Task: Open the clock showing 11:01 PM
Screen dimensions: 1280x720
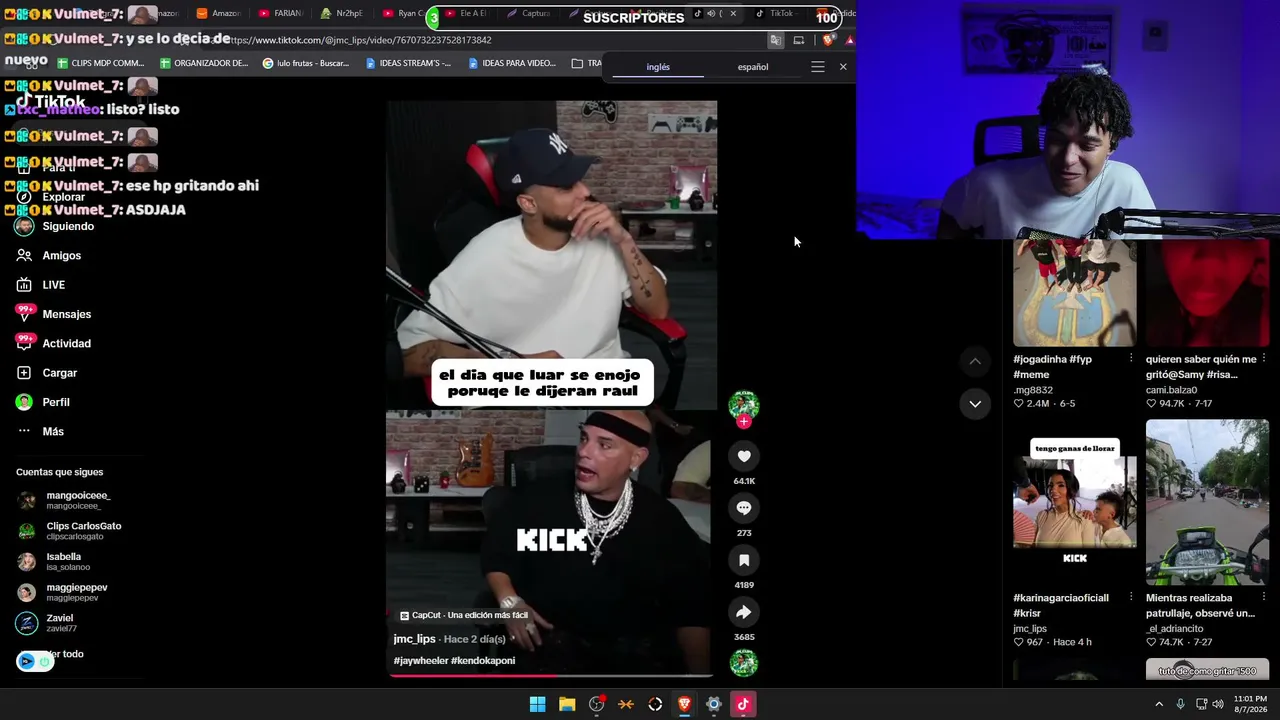Action: [1250, 704]
